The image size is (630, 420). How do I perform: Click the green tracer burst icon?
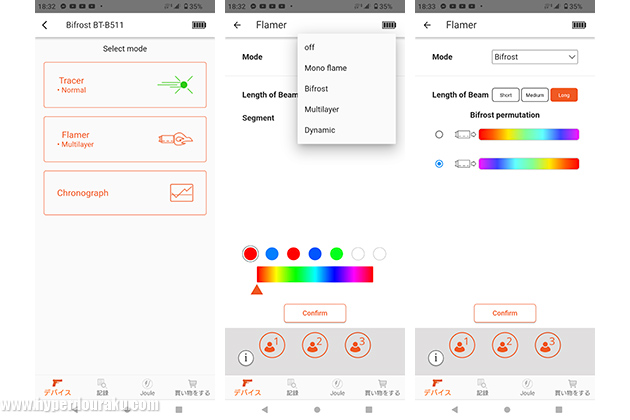click(174, 85)
